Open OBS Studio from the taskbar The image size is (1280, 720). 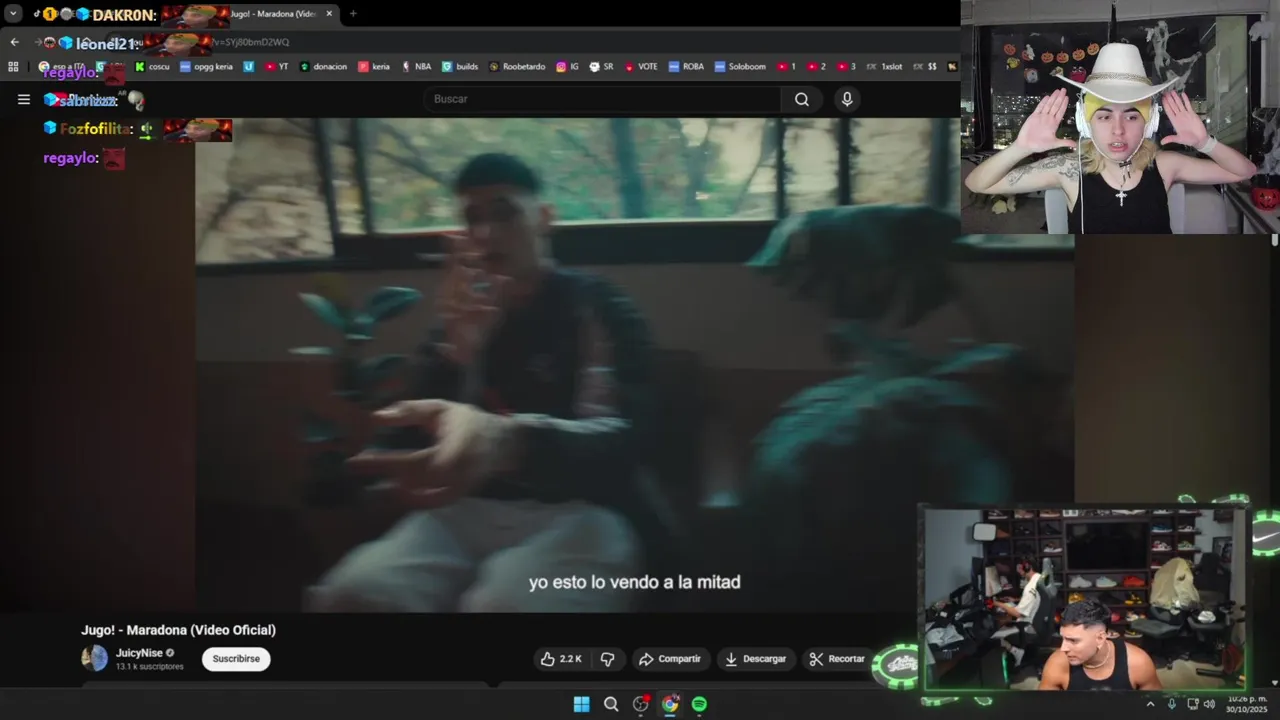[x=640, y=704]
